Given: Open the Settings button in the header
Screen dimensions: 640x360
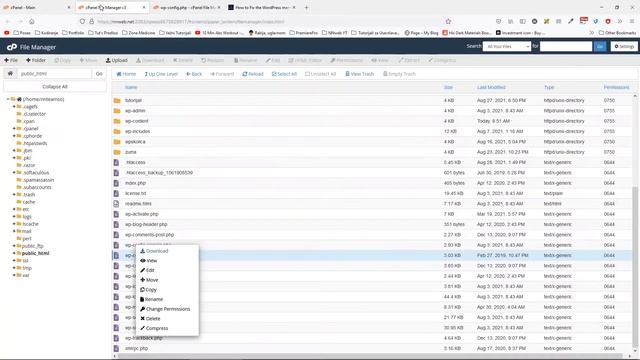Looking at the screenshot, I should click(624, 47).
